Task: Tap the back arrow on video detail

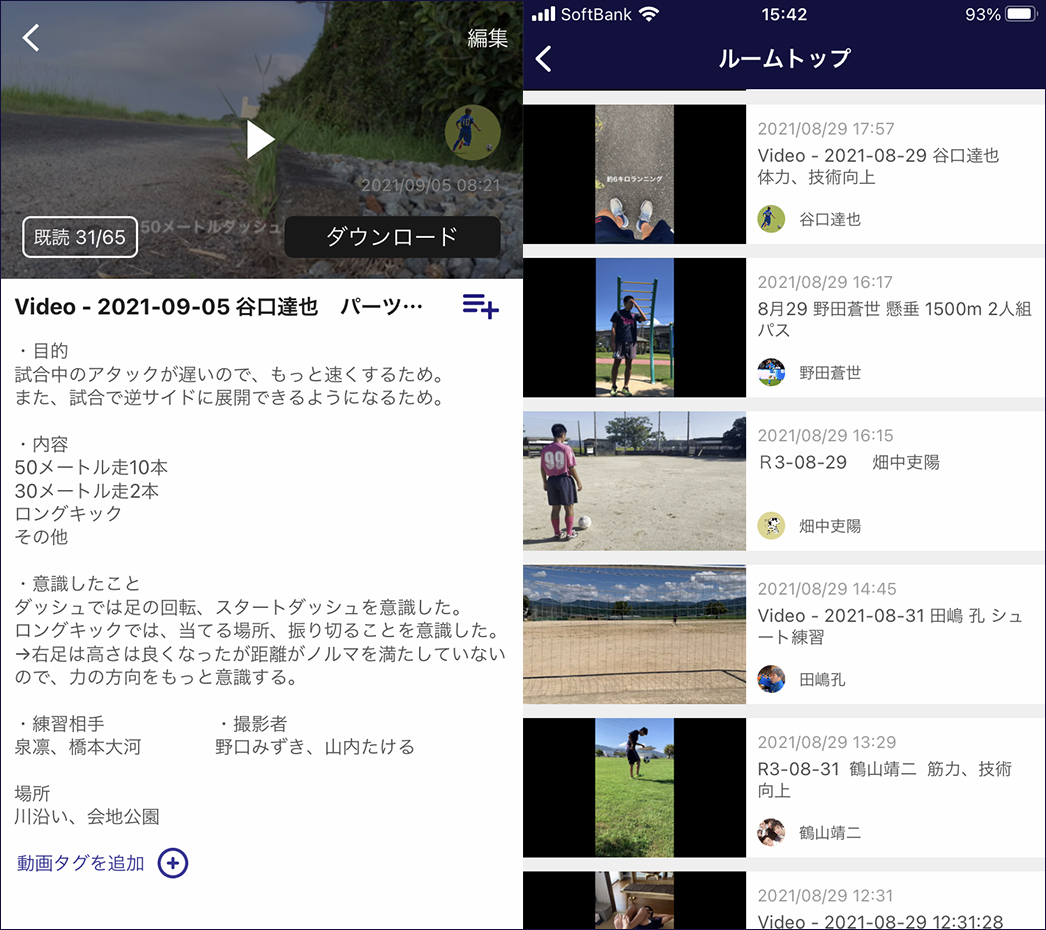Action: point(32,38)
